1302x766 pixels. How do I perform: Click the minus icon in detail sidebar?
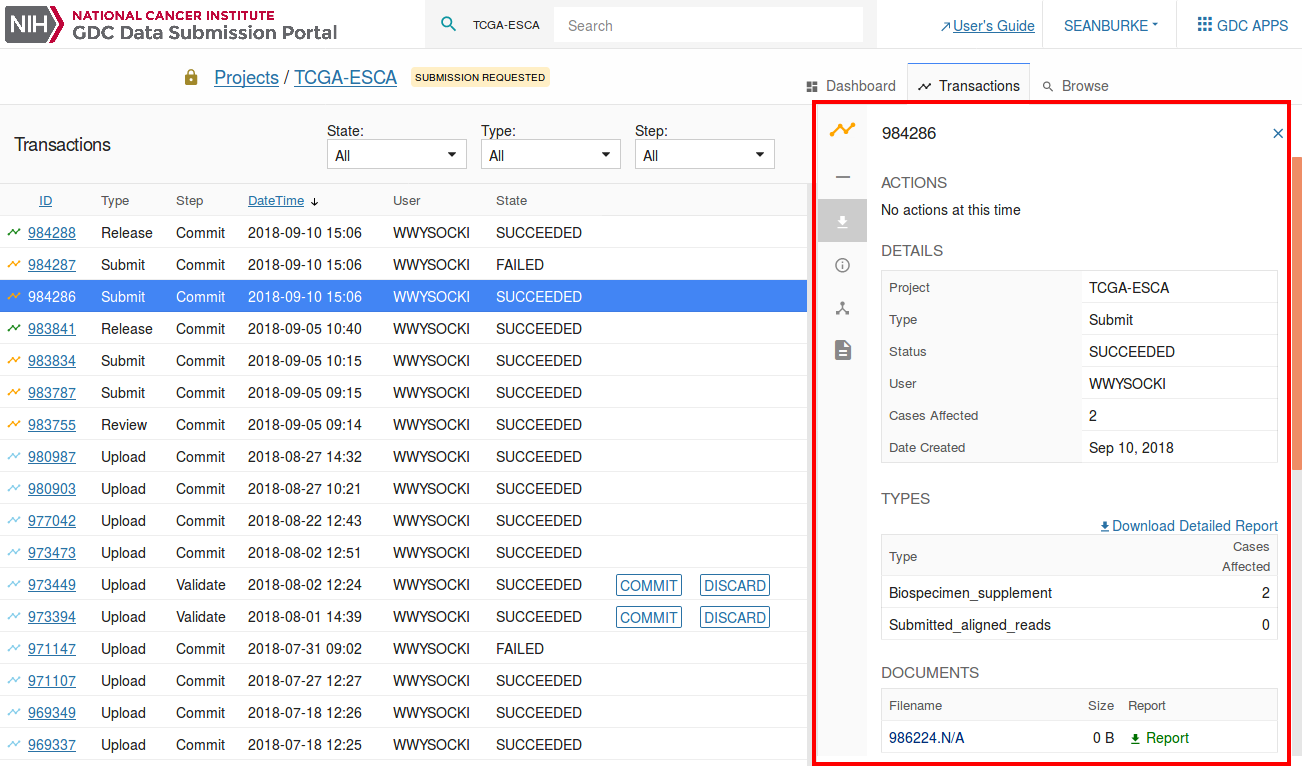(x=842, y=177)
